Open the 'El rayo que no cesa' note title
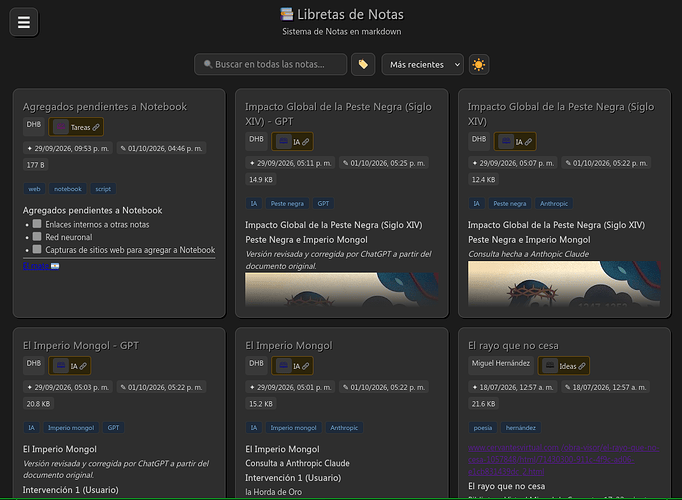The image size is (682, 500). coord(513,346)
